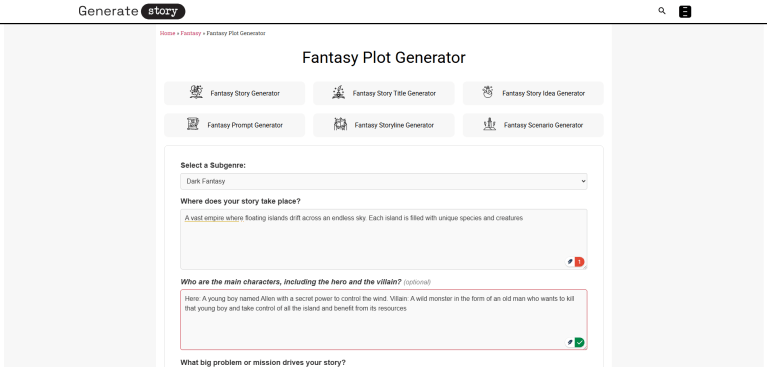The width and height of the screenshot is (767, 367).
Task: Click the Fantasy Scenario Generator icon
Action: pyautogui.click(x=490, y=124)
